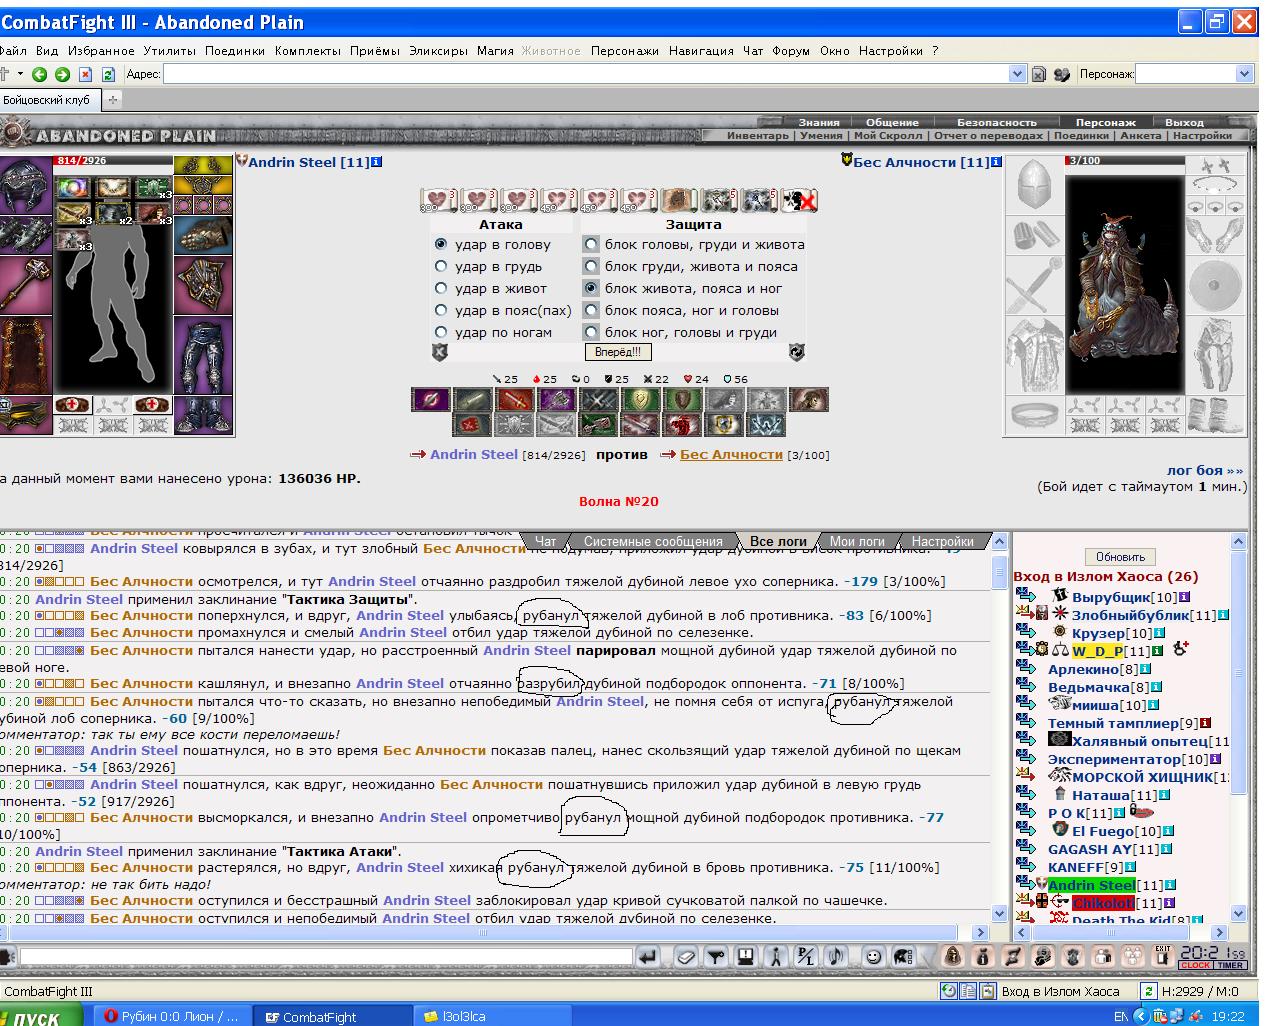This screenshot has width=1280, height=1026.
Task: Click the filter funnel icon in chat toolbar
Action: [716, 957]
